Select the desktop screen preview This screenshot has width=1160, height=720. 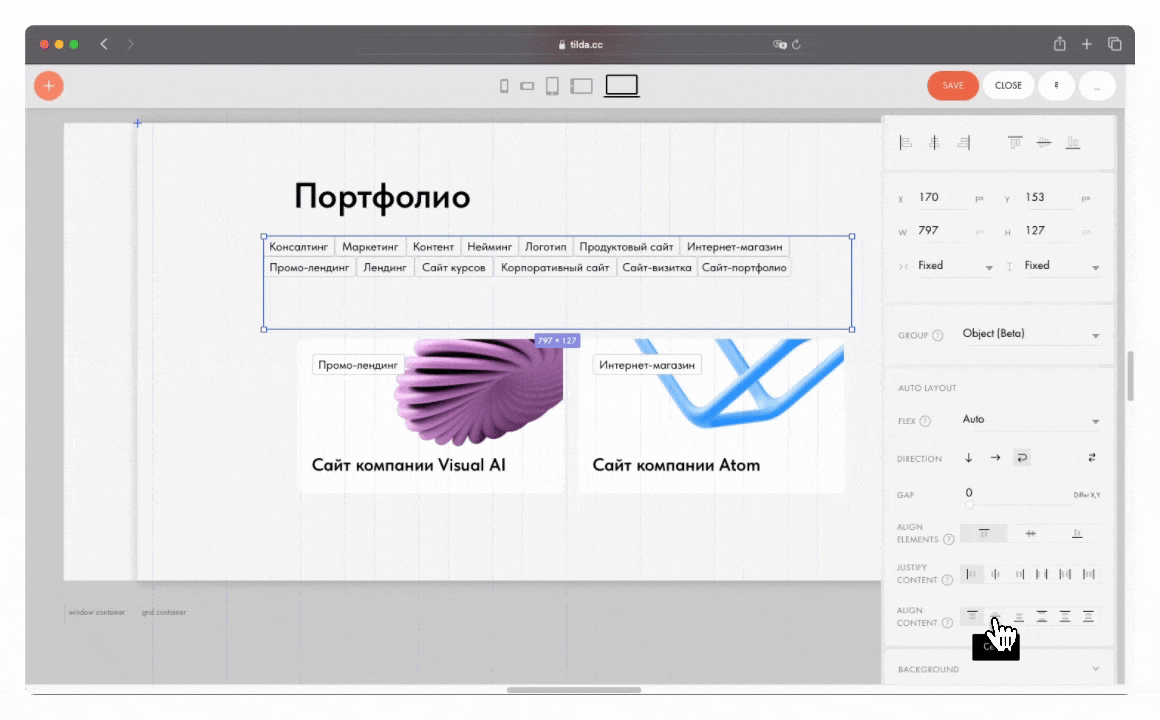coord(621,86)
